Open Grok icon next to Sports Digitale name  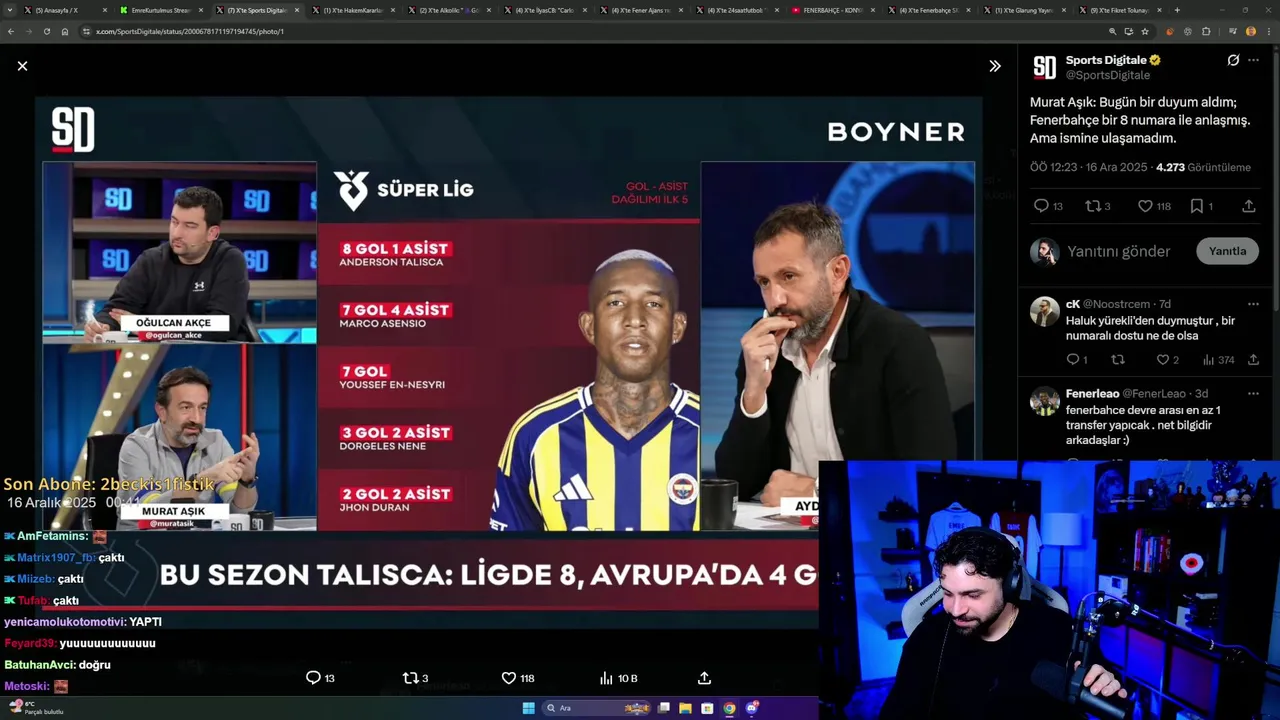point(1233,60)
